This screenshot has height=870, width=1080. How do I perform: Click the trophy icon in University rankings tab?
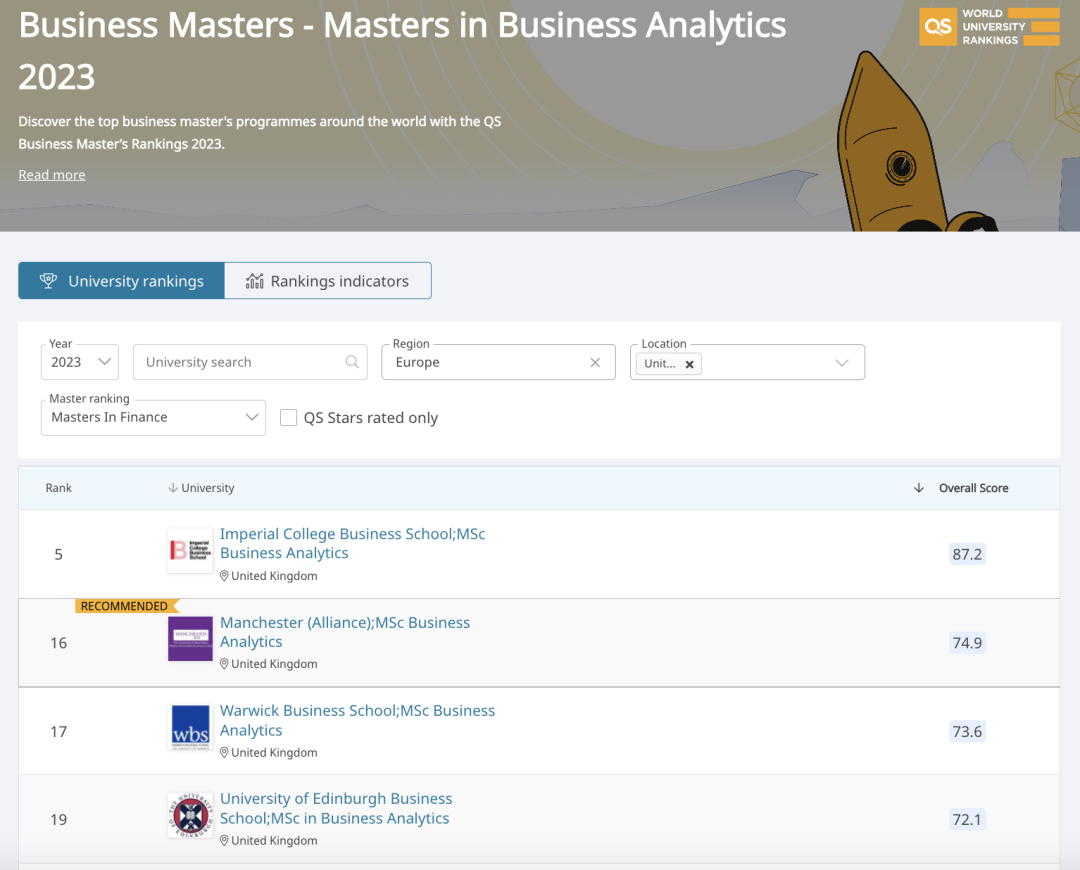[48, 280]
